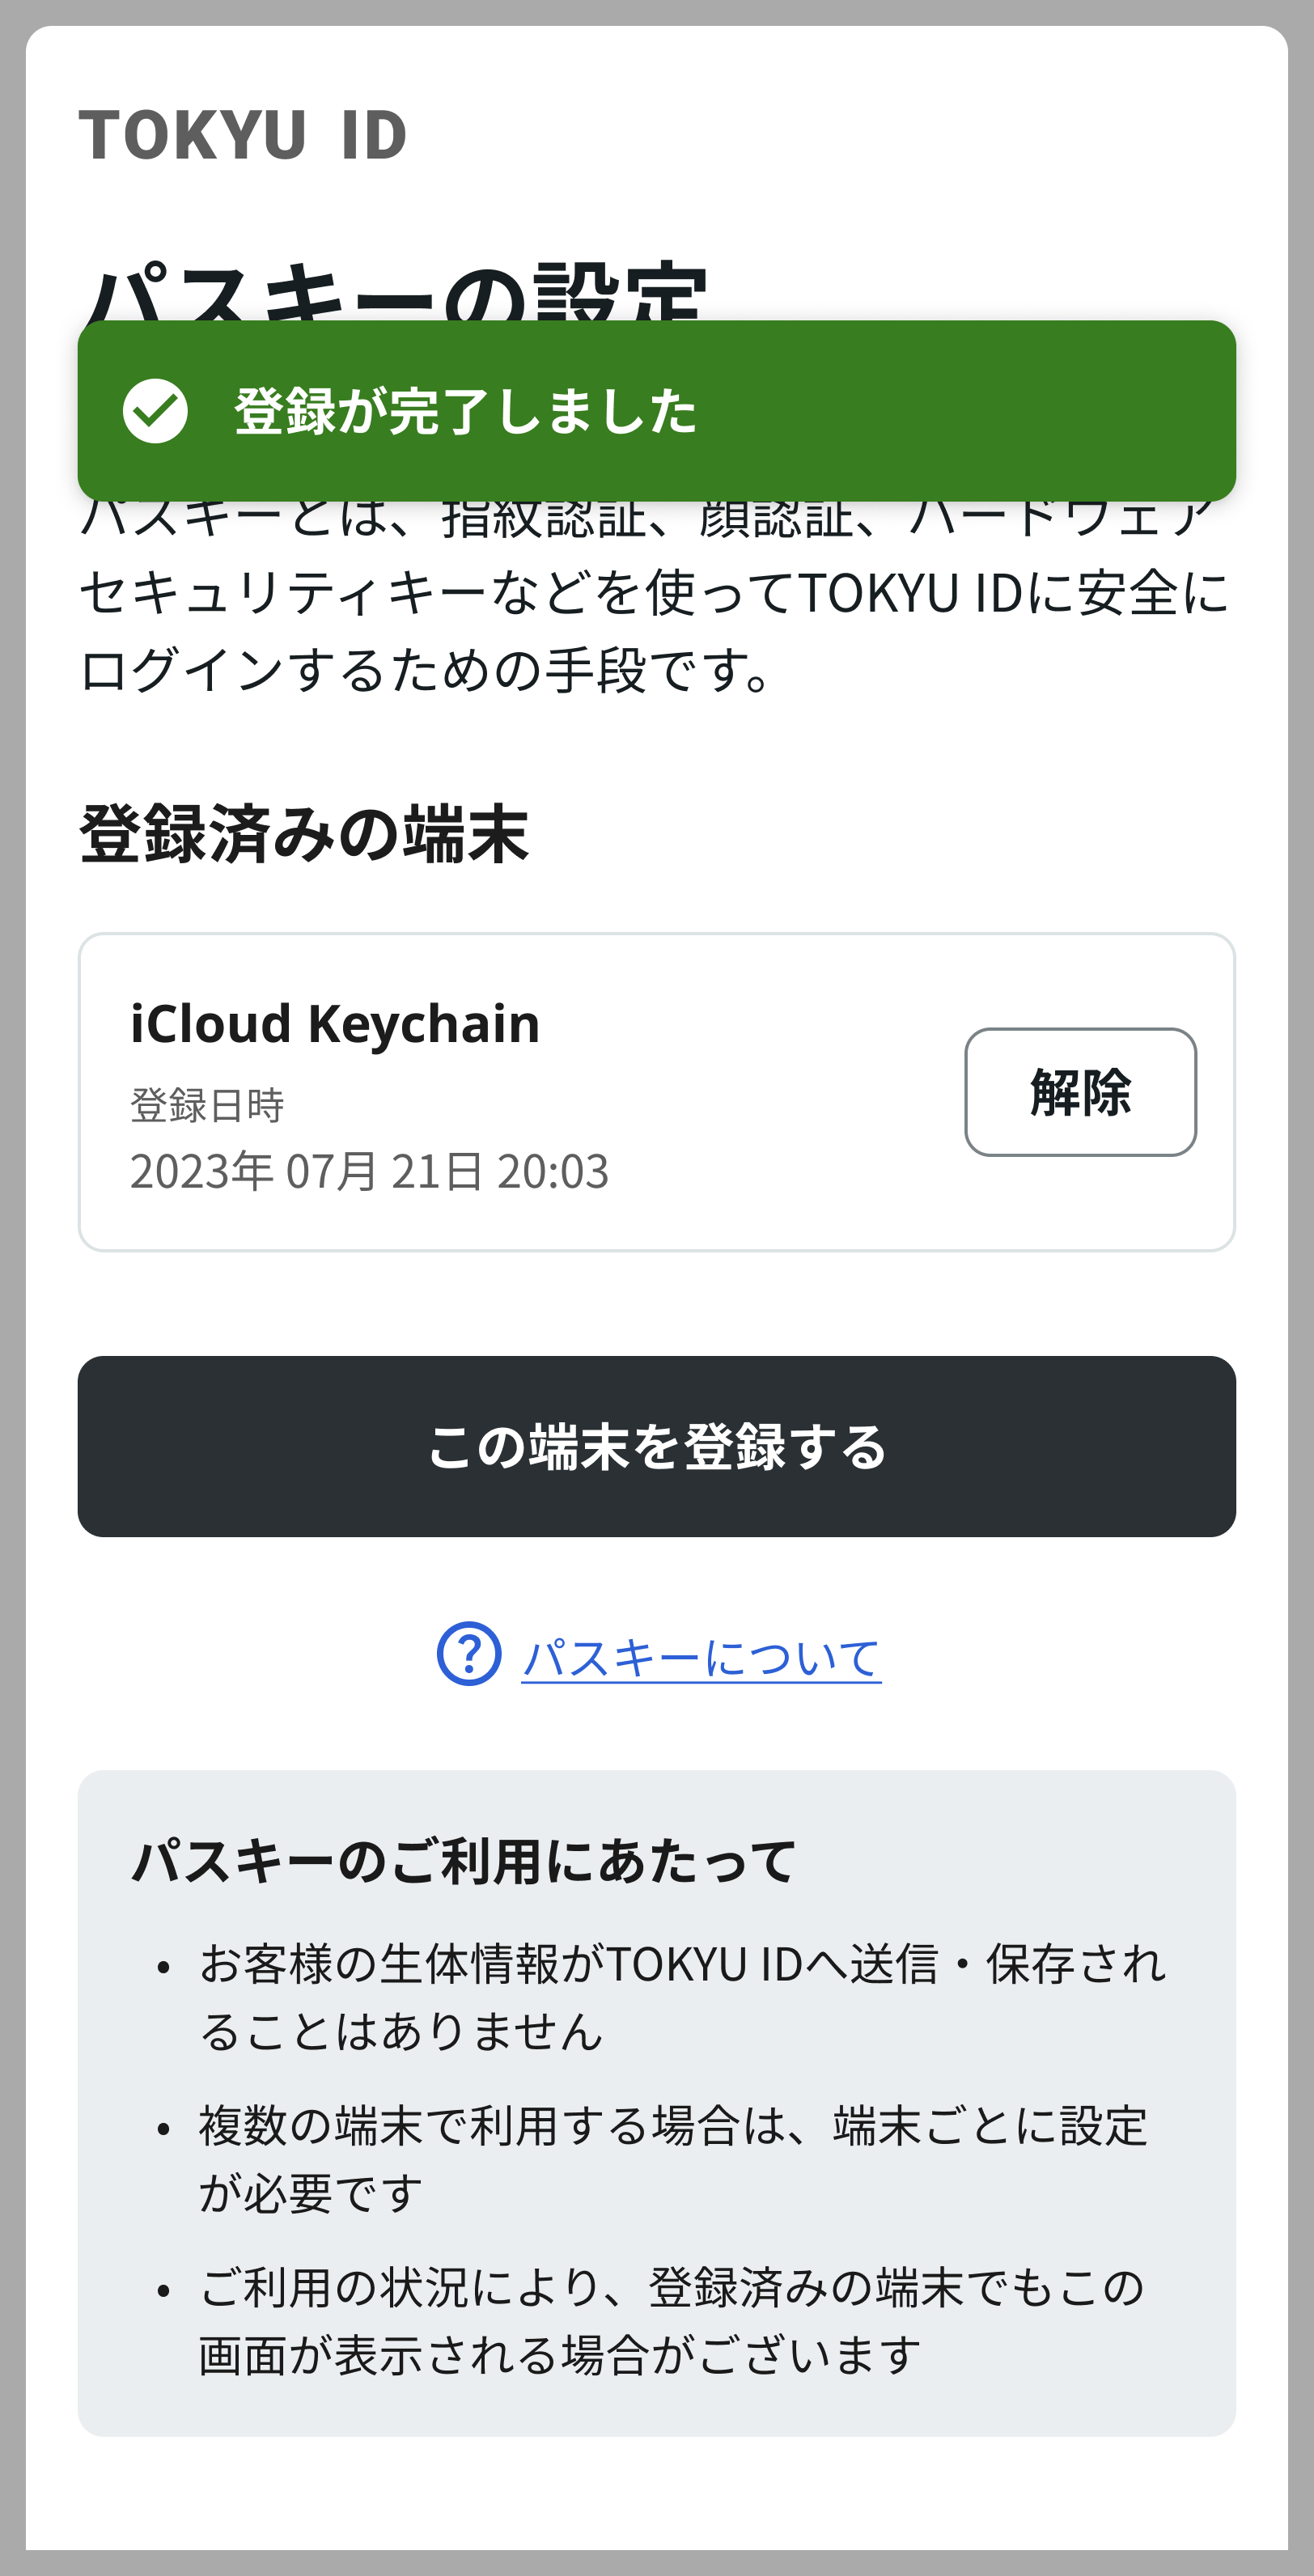Click the bullet about ご利用の状況 screen display
Viewport: 1314px width, 2576px height.
[670, 2321]
